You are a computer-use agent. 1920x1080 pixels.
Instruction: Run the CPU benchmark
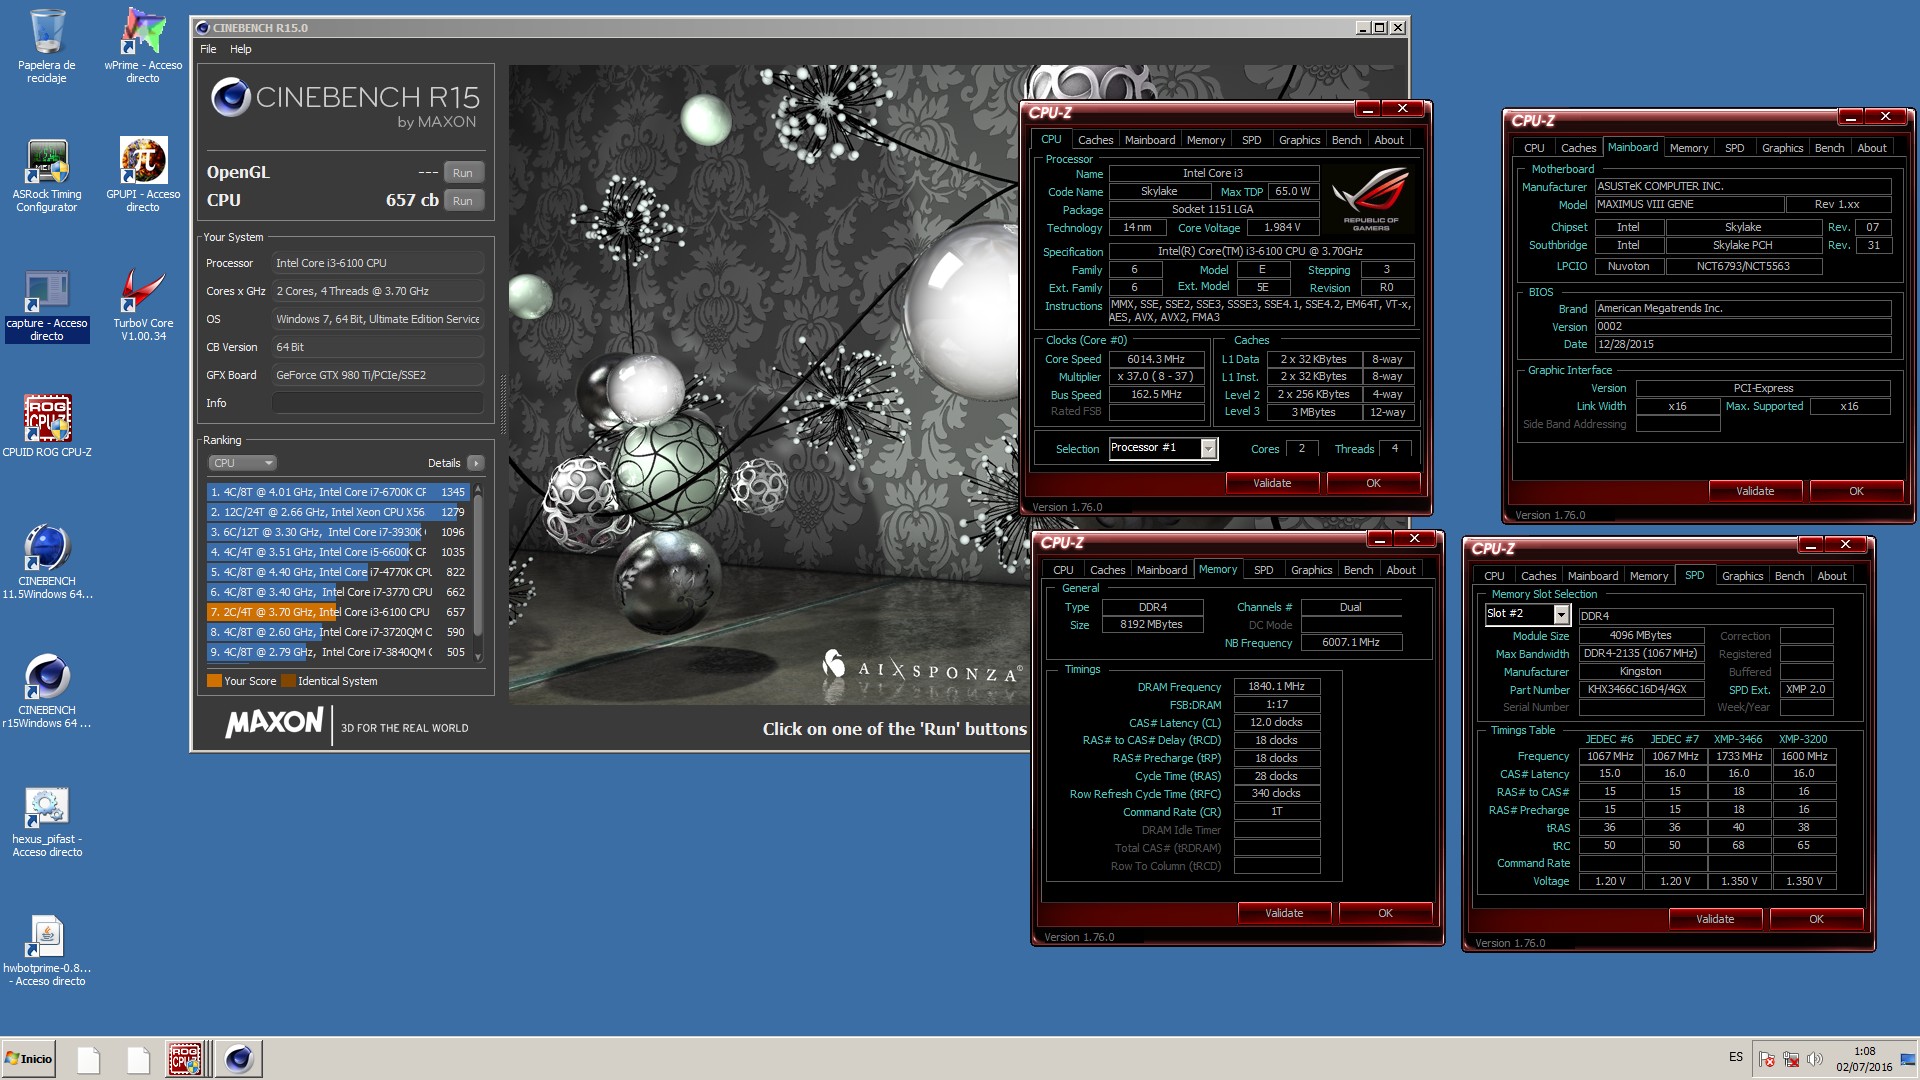tap(463, 201)
